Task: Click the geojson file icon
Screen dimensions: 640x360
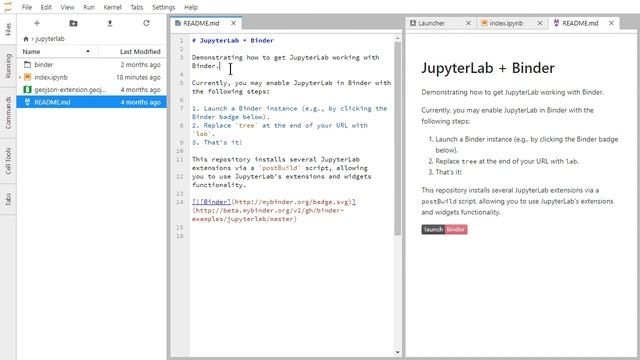Action: coord(27,89)
